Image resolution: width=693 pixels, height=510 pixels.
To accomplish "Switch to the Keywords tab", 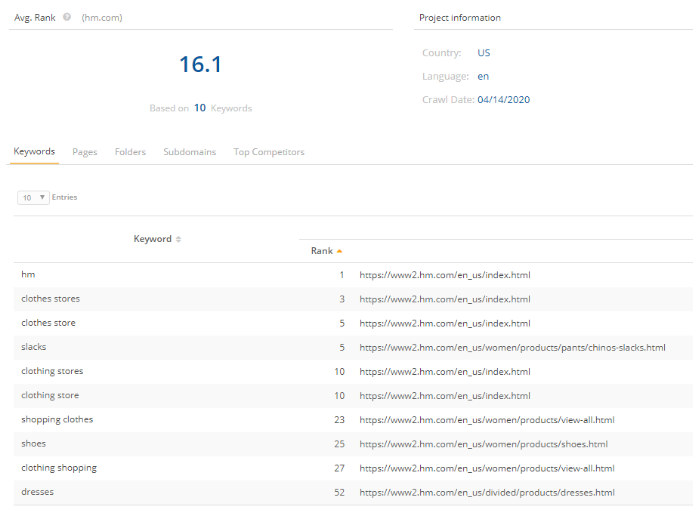I will 34,152.
